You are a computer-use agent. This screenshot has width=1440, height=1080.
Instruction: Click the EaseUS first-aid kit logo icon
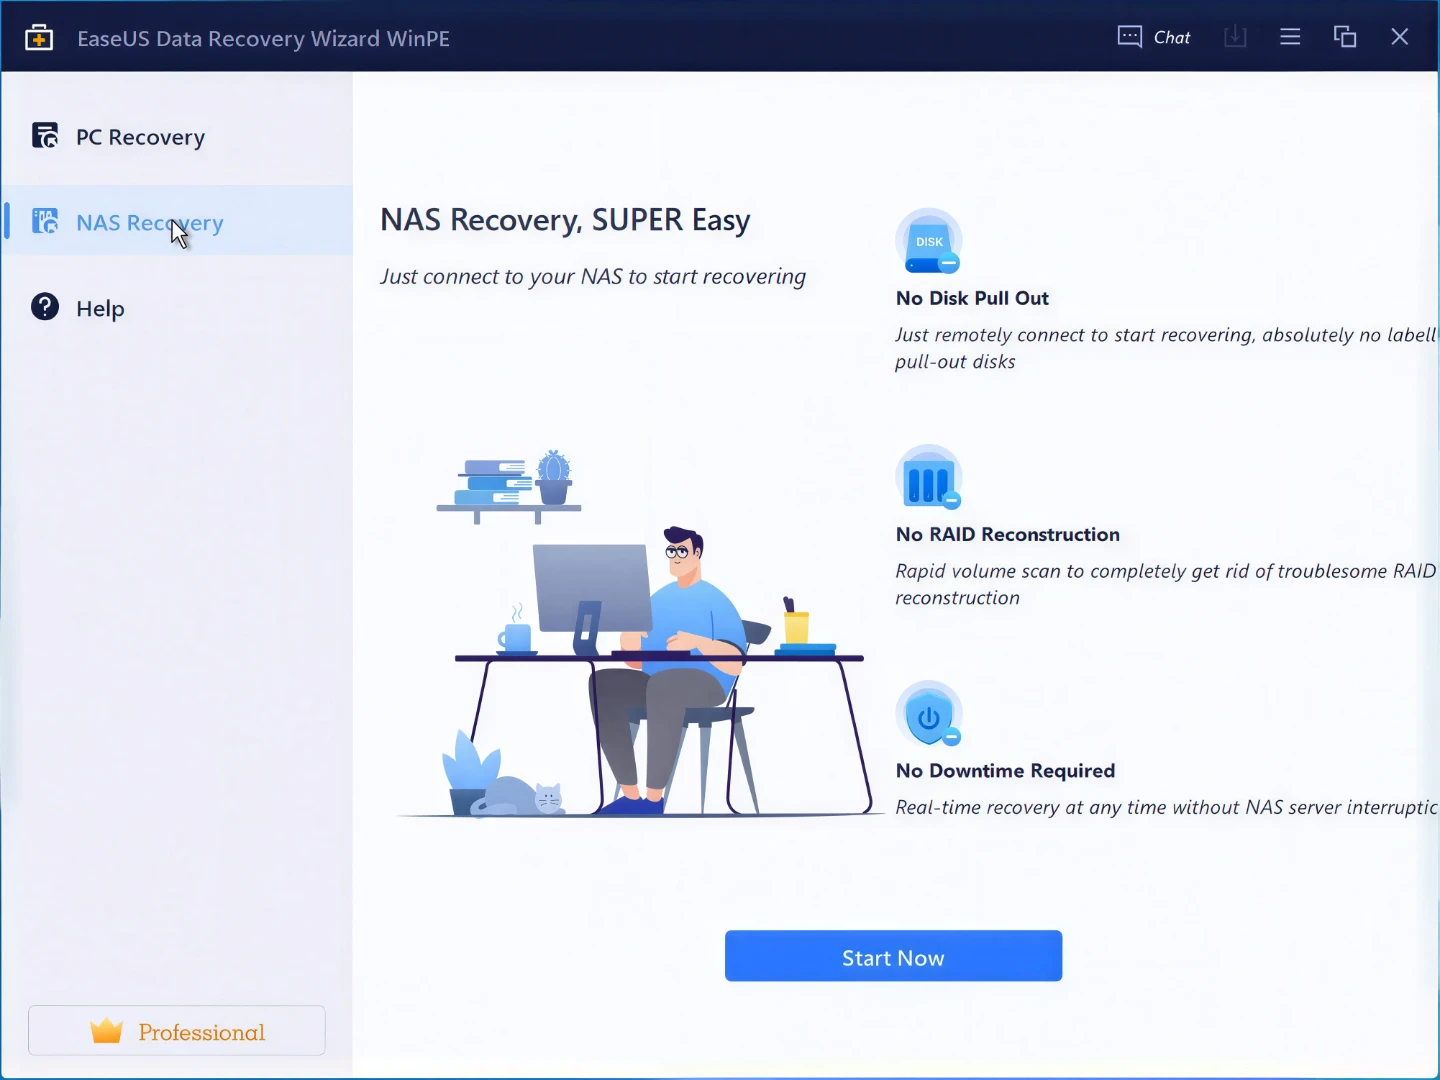pyautogui.click(x=39, y=38)
